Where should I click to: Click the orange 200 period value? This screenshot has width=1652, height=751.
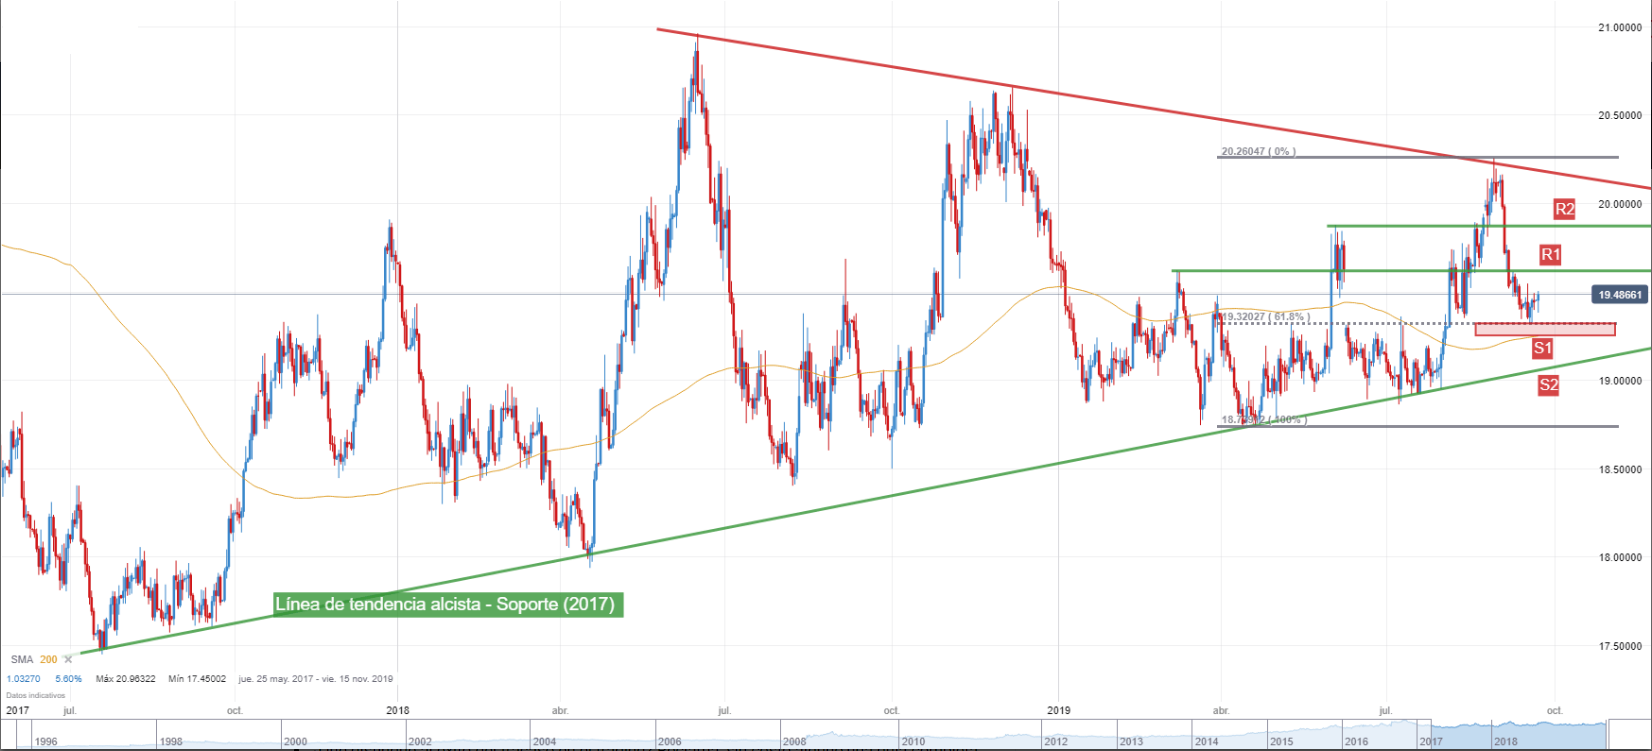[48, 659]
